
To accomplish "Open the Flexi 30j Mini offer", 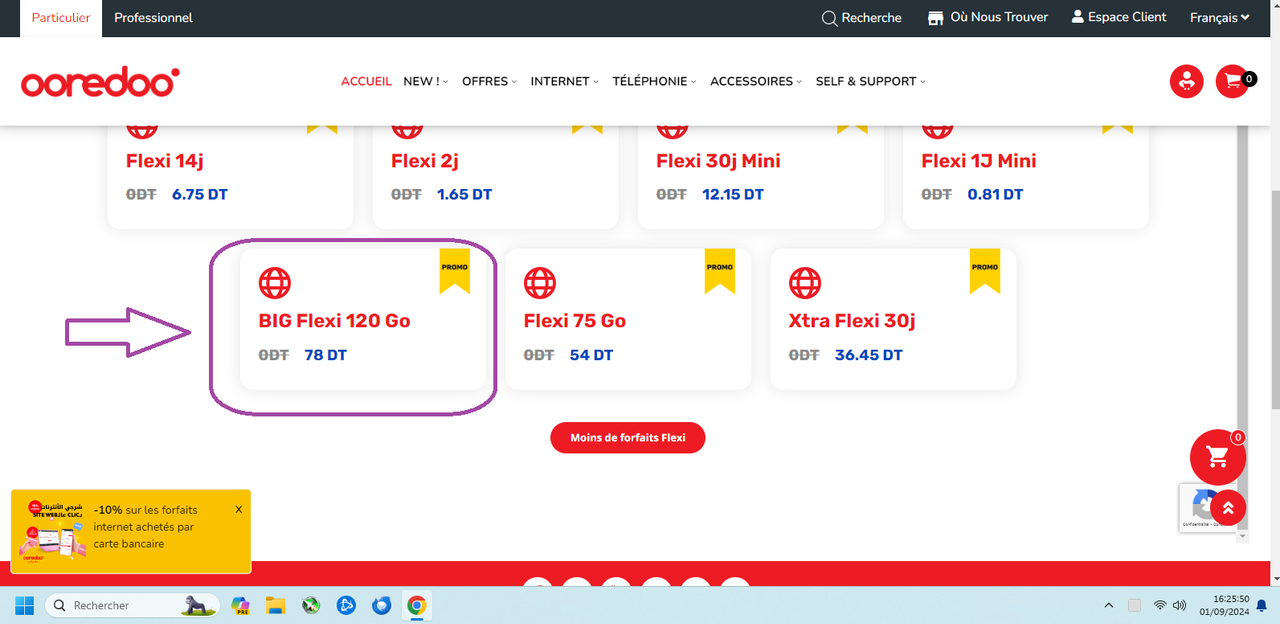I will [x=718, y=161].
